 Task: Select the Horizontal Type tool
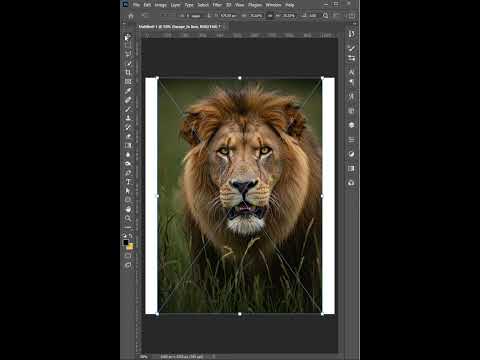click(128, 182)
